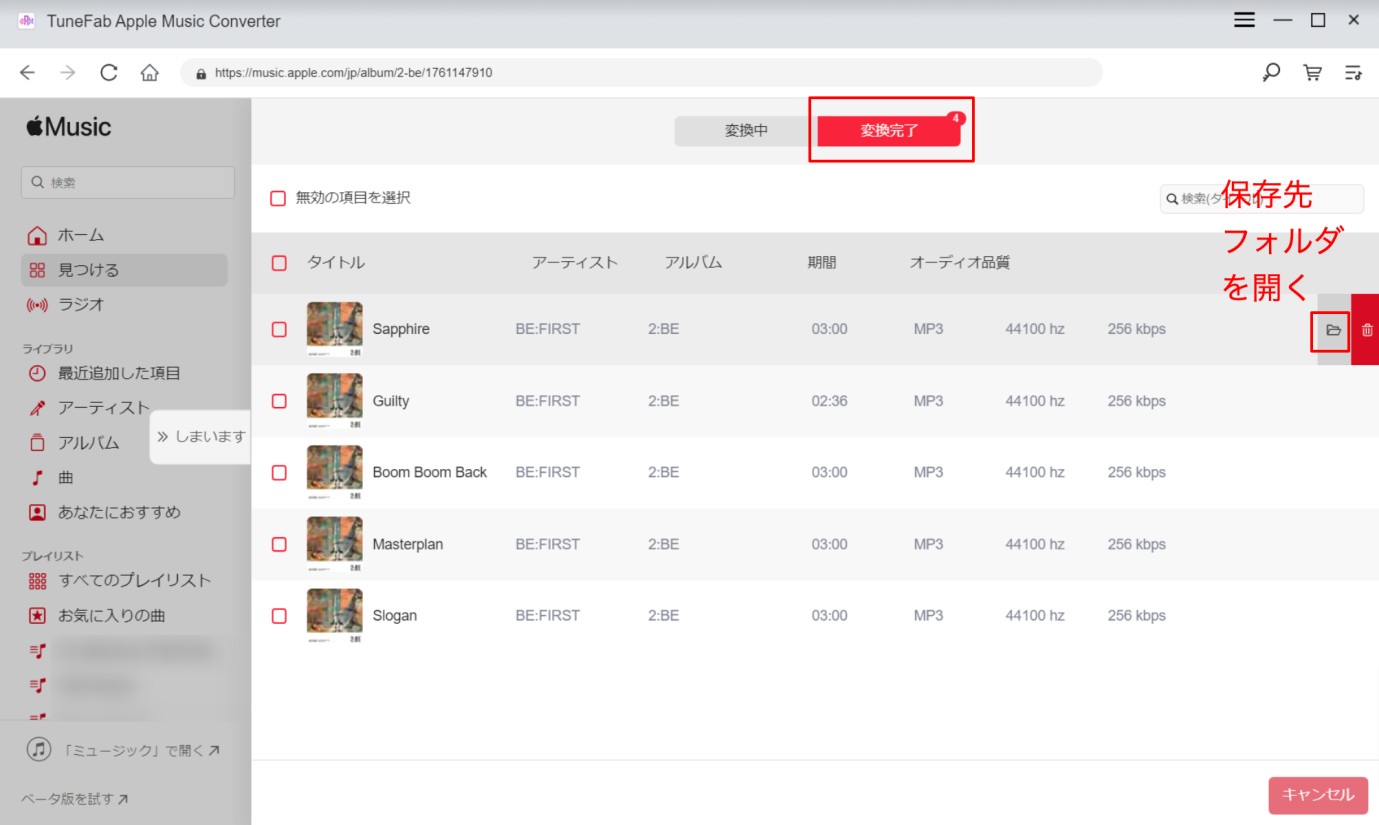Click the Slogan album thumbnail
Screen dimensions: 1379x825
tap(335, 615)
